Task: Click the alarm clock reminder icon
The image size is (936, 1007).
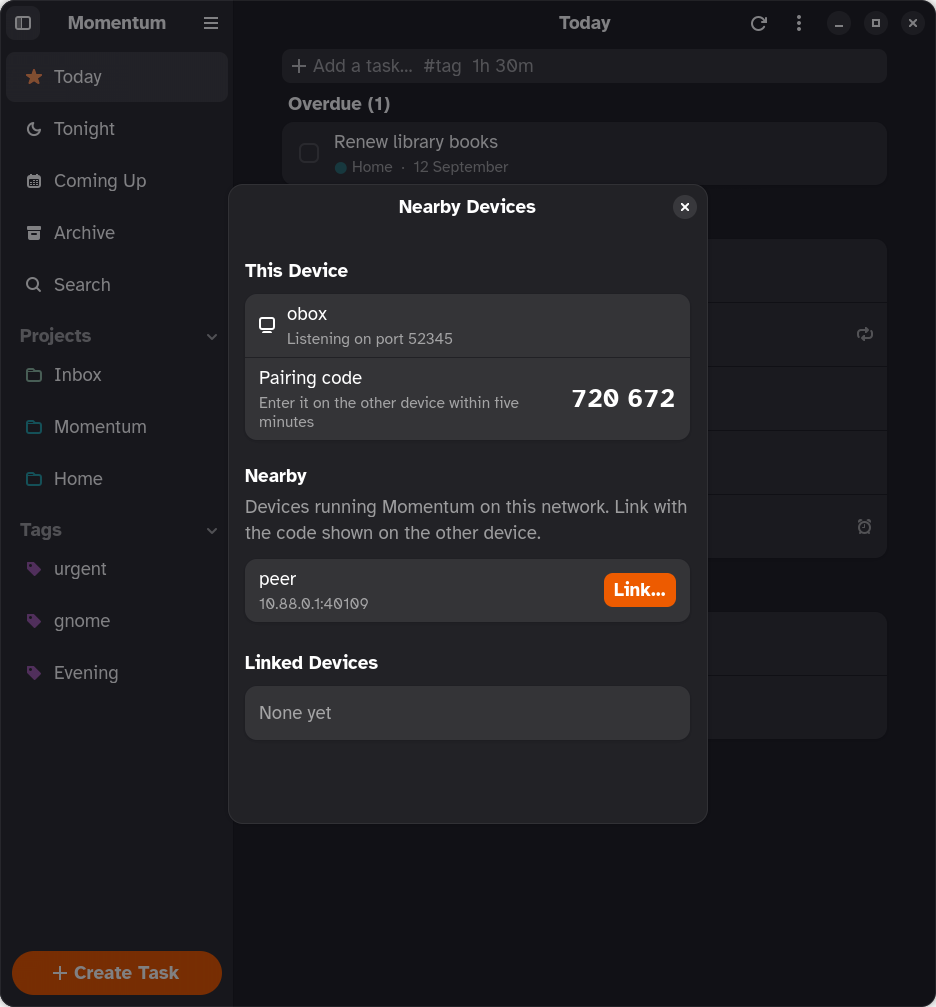Action: 865,527
